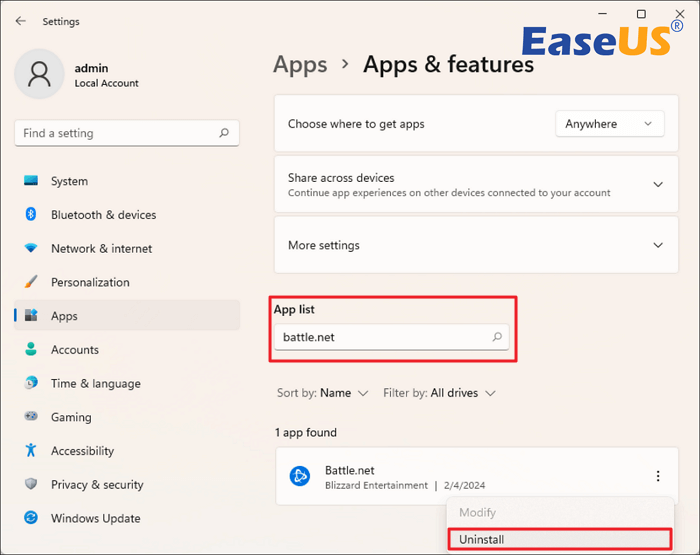
Task: Click the Find a setting search box
Action: click(x=127, y=133)
